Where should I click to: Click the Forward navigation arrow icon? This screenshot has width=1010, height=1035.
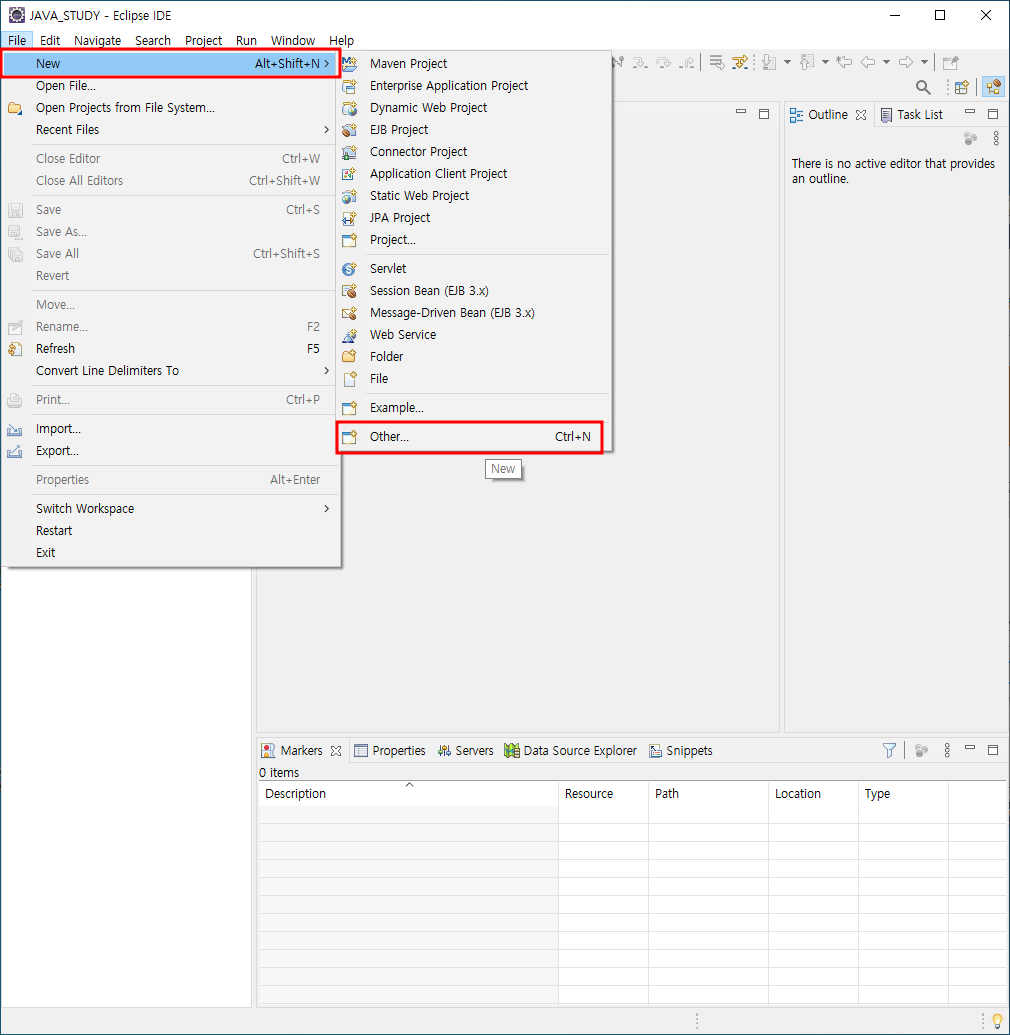(x=906, y=63)
